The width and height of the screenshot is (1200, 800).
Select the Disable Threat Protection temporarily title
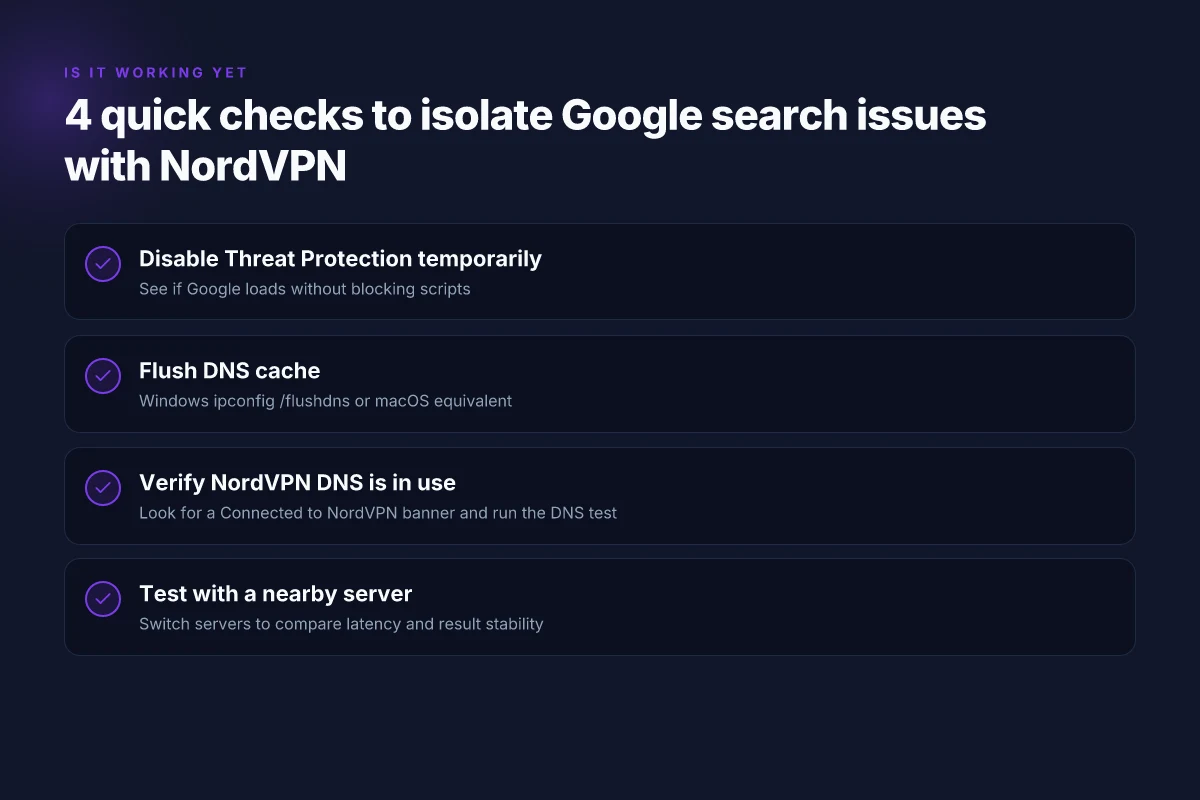(340, 259)
